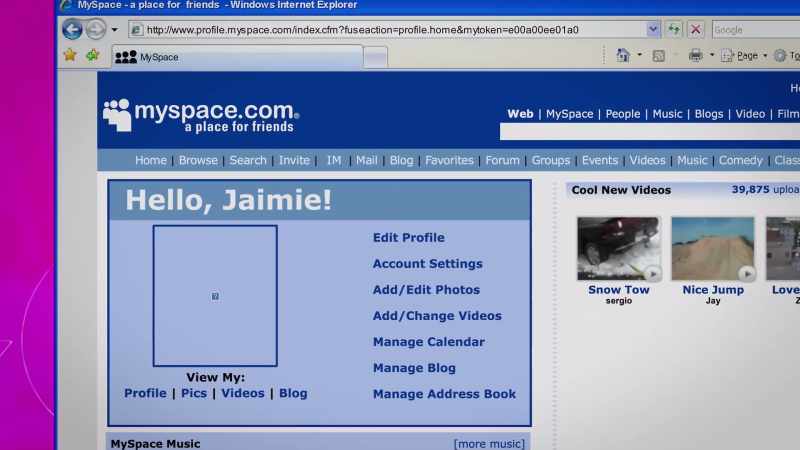This screenshot has height=450, width=800.
Task: Expand the Home icon dropdown arrow
Action: [639, 55]
